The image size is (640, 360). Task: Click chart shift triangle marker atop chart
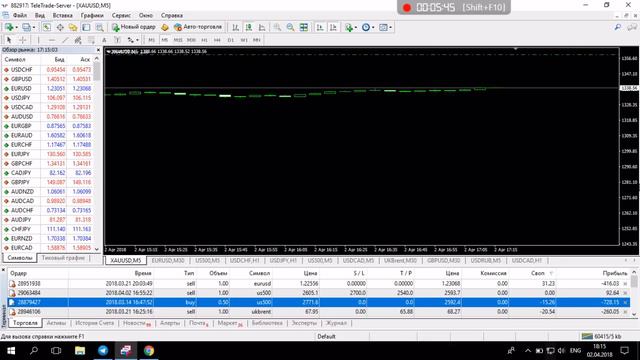click(x=516, y=49)
